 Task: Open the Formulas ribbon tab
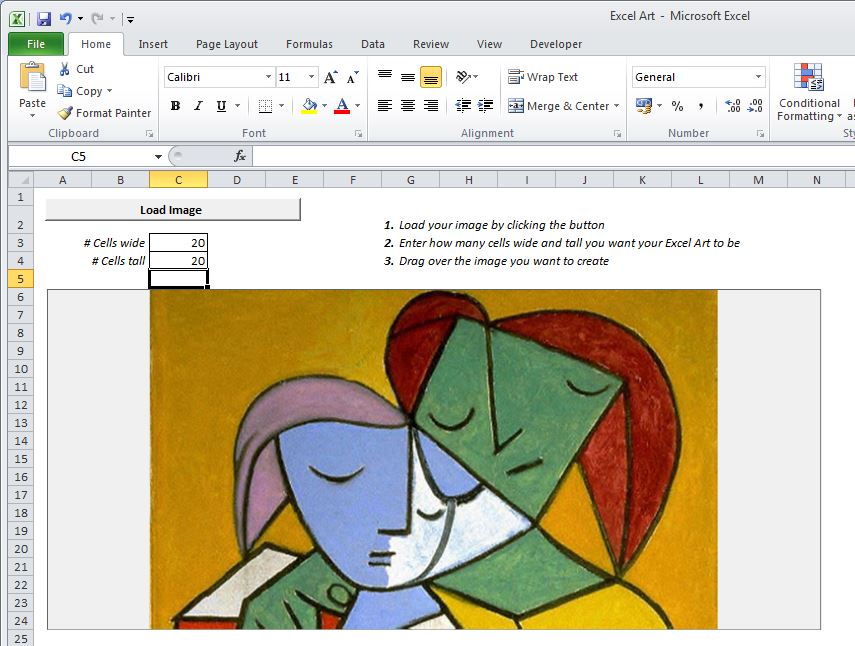coord(309,44)
